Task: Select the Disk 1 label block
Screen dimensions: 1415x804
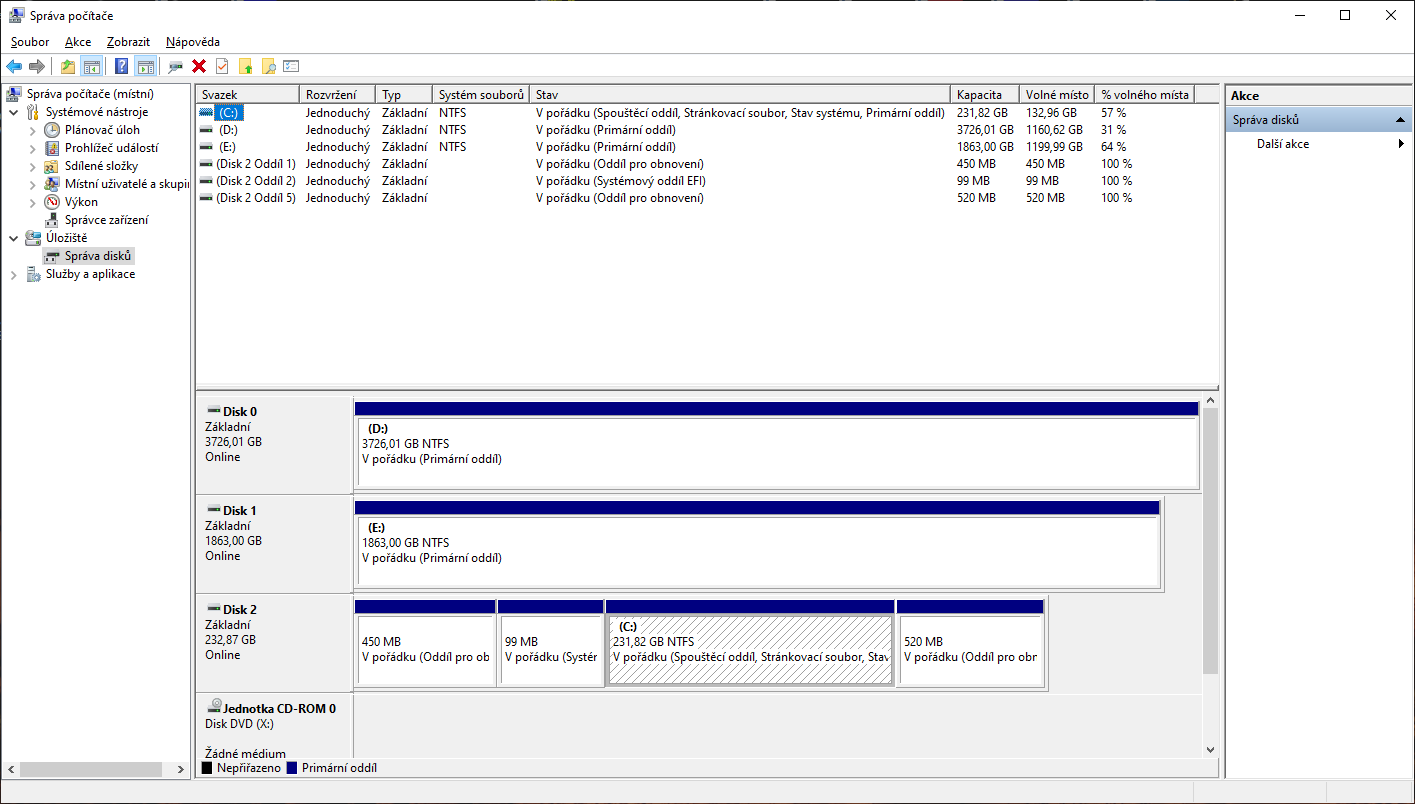Action: [274, 543]
